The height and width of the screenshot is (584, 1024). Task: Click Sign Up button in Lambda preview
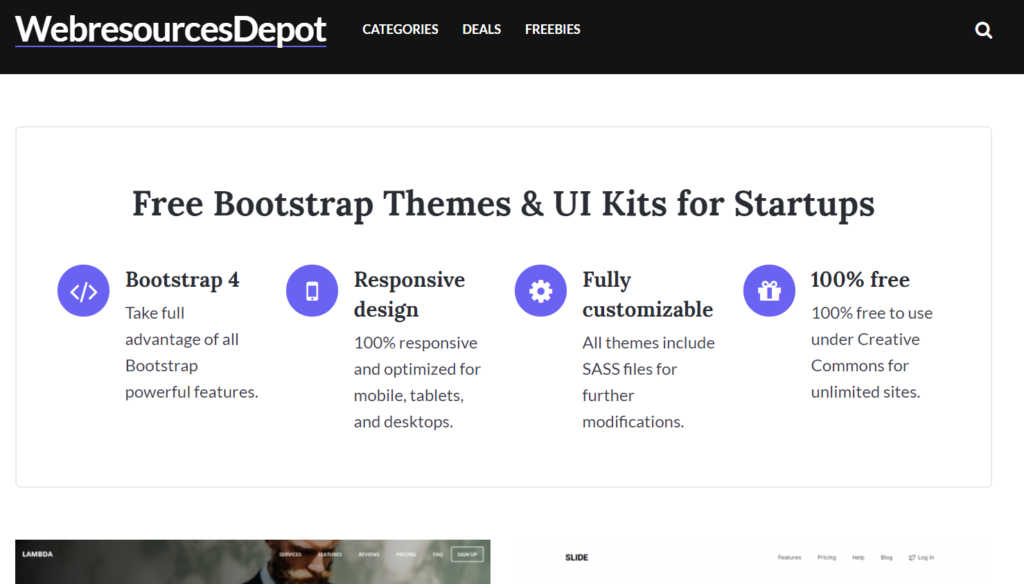(467, 554)
